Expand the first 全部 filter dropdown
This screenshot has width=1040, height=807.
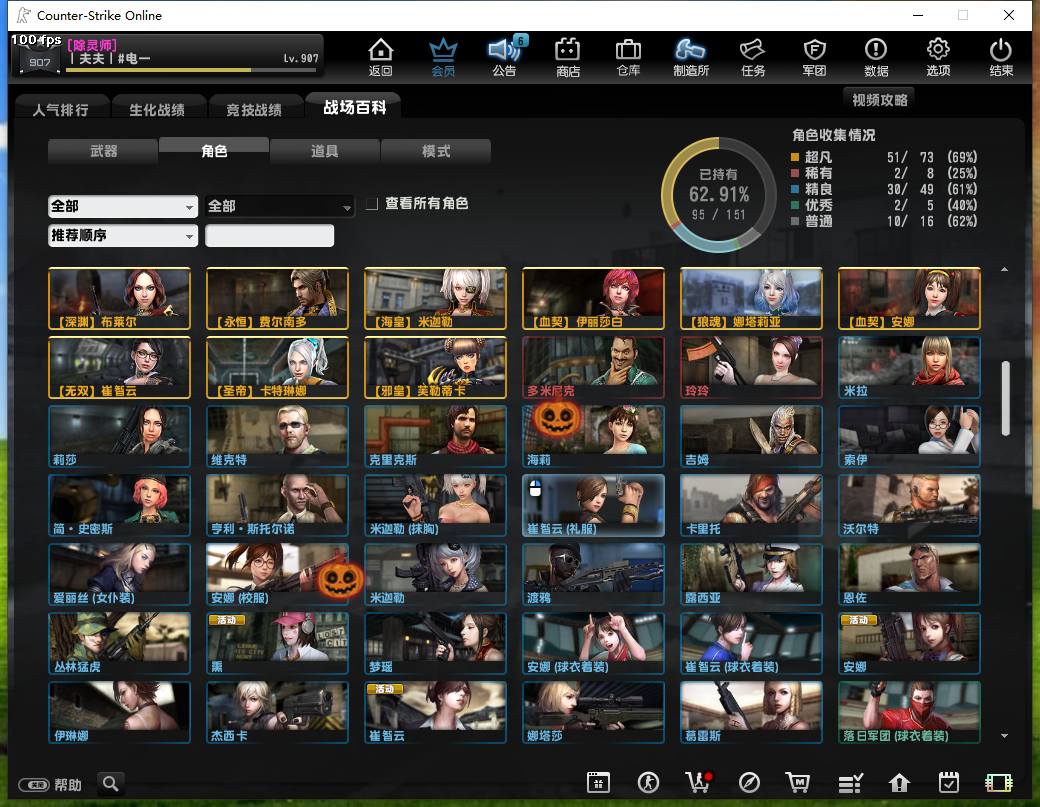tap(123, 206)
